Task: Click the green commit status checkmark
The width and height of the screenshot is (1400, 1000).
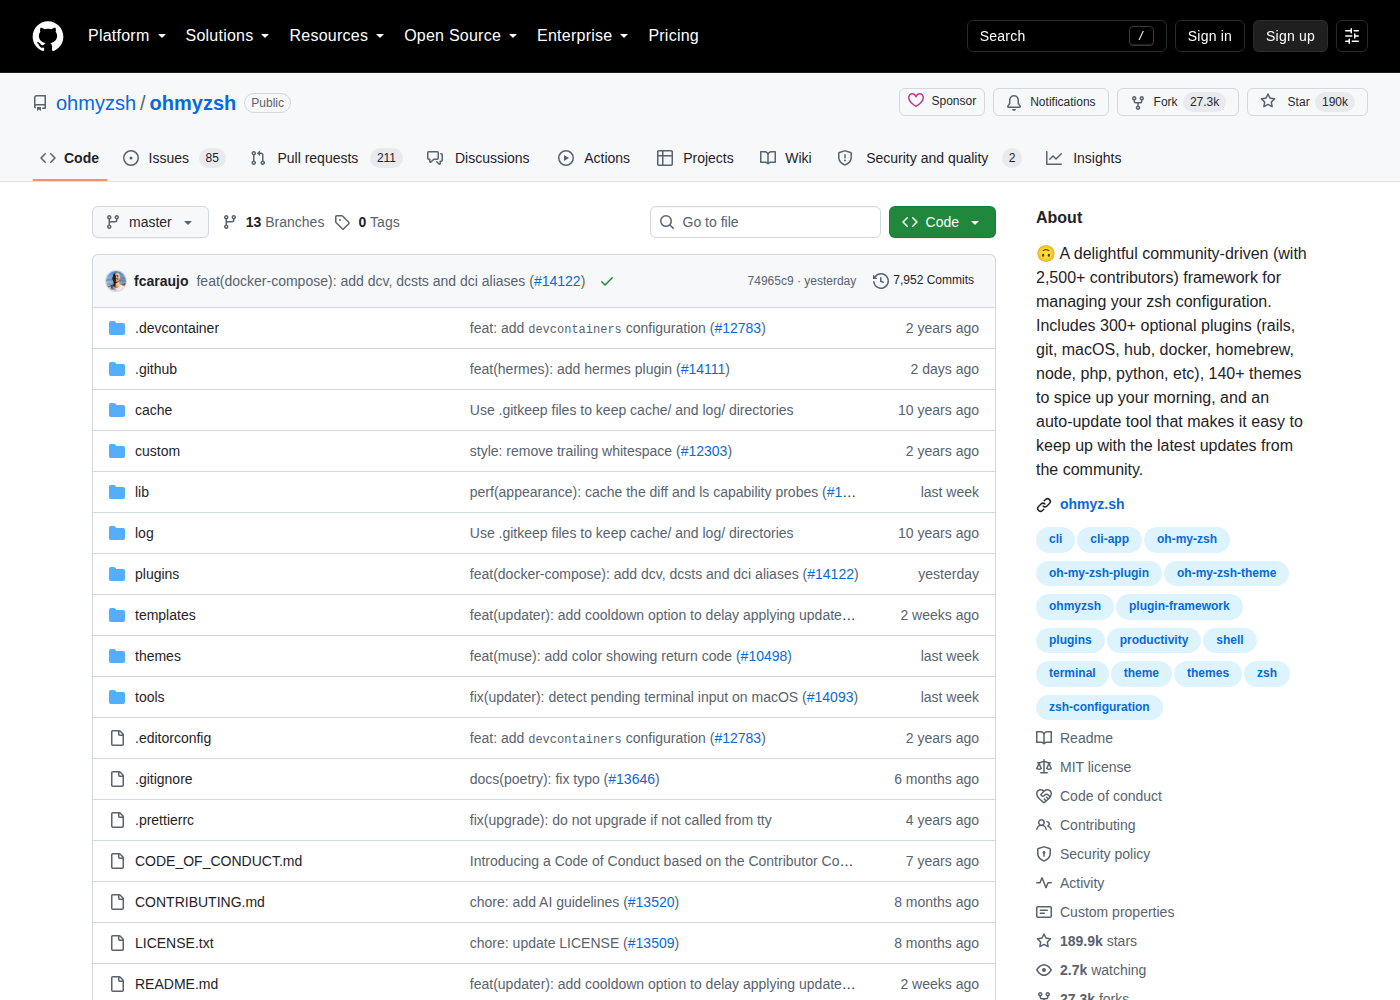Action: point(607,281)
